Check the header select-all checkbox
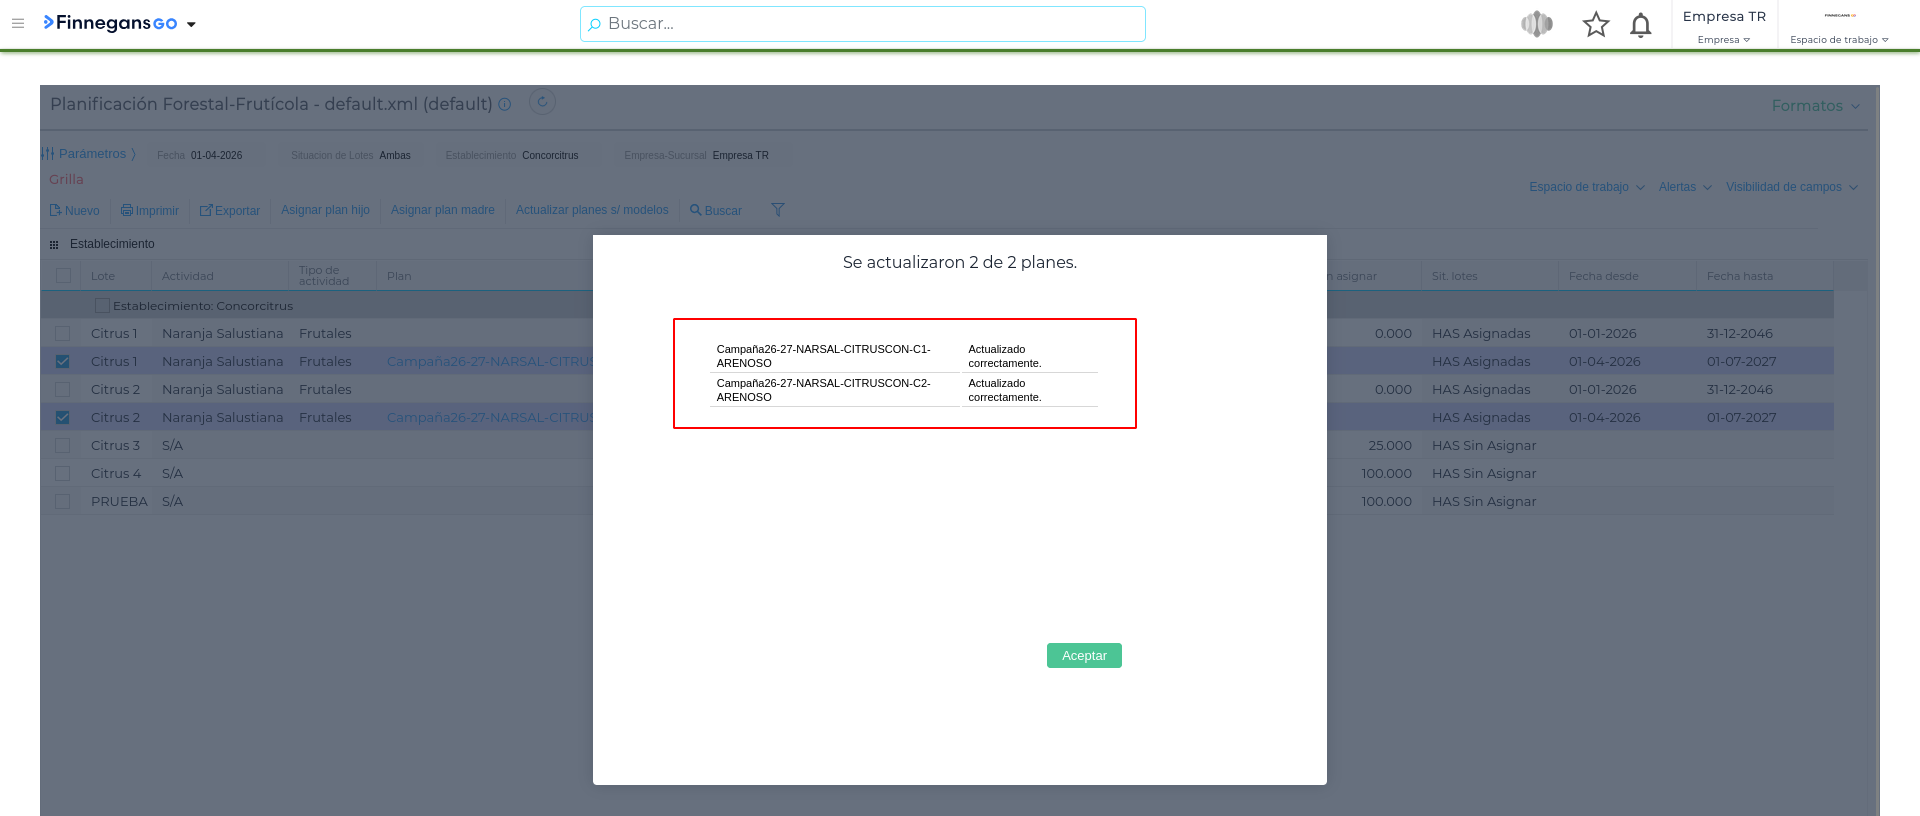Image resolution: width=1920 pixels, height=816 pixels. (64, 276)
